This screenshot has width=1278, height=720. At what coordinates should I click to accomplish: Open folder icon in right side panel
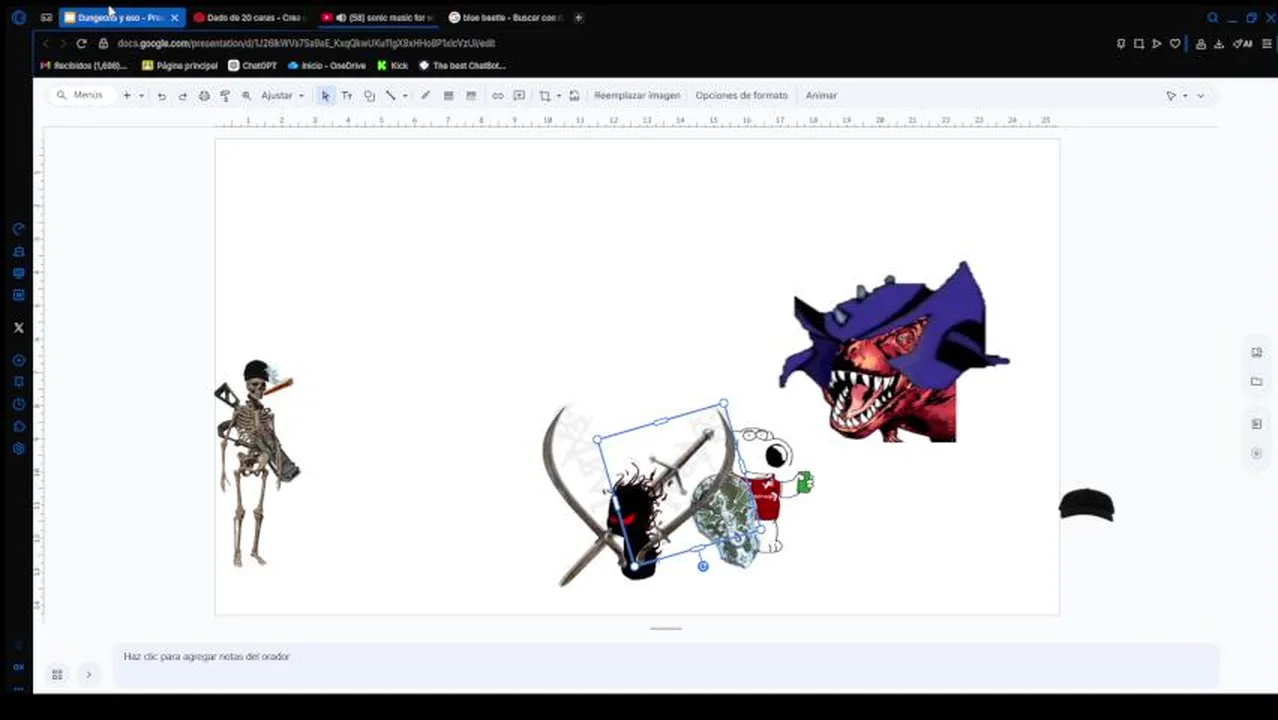coord(1257,382)
